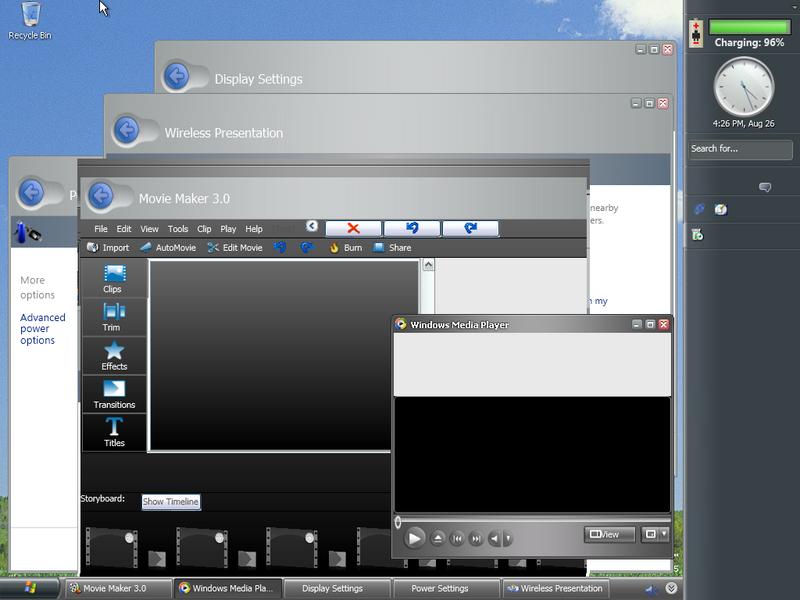This screenshot has height=600, width=800.
Task: Open the Clips panel in Movie Maker
Action: [x=114, y=279]
